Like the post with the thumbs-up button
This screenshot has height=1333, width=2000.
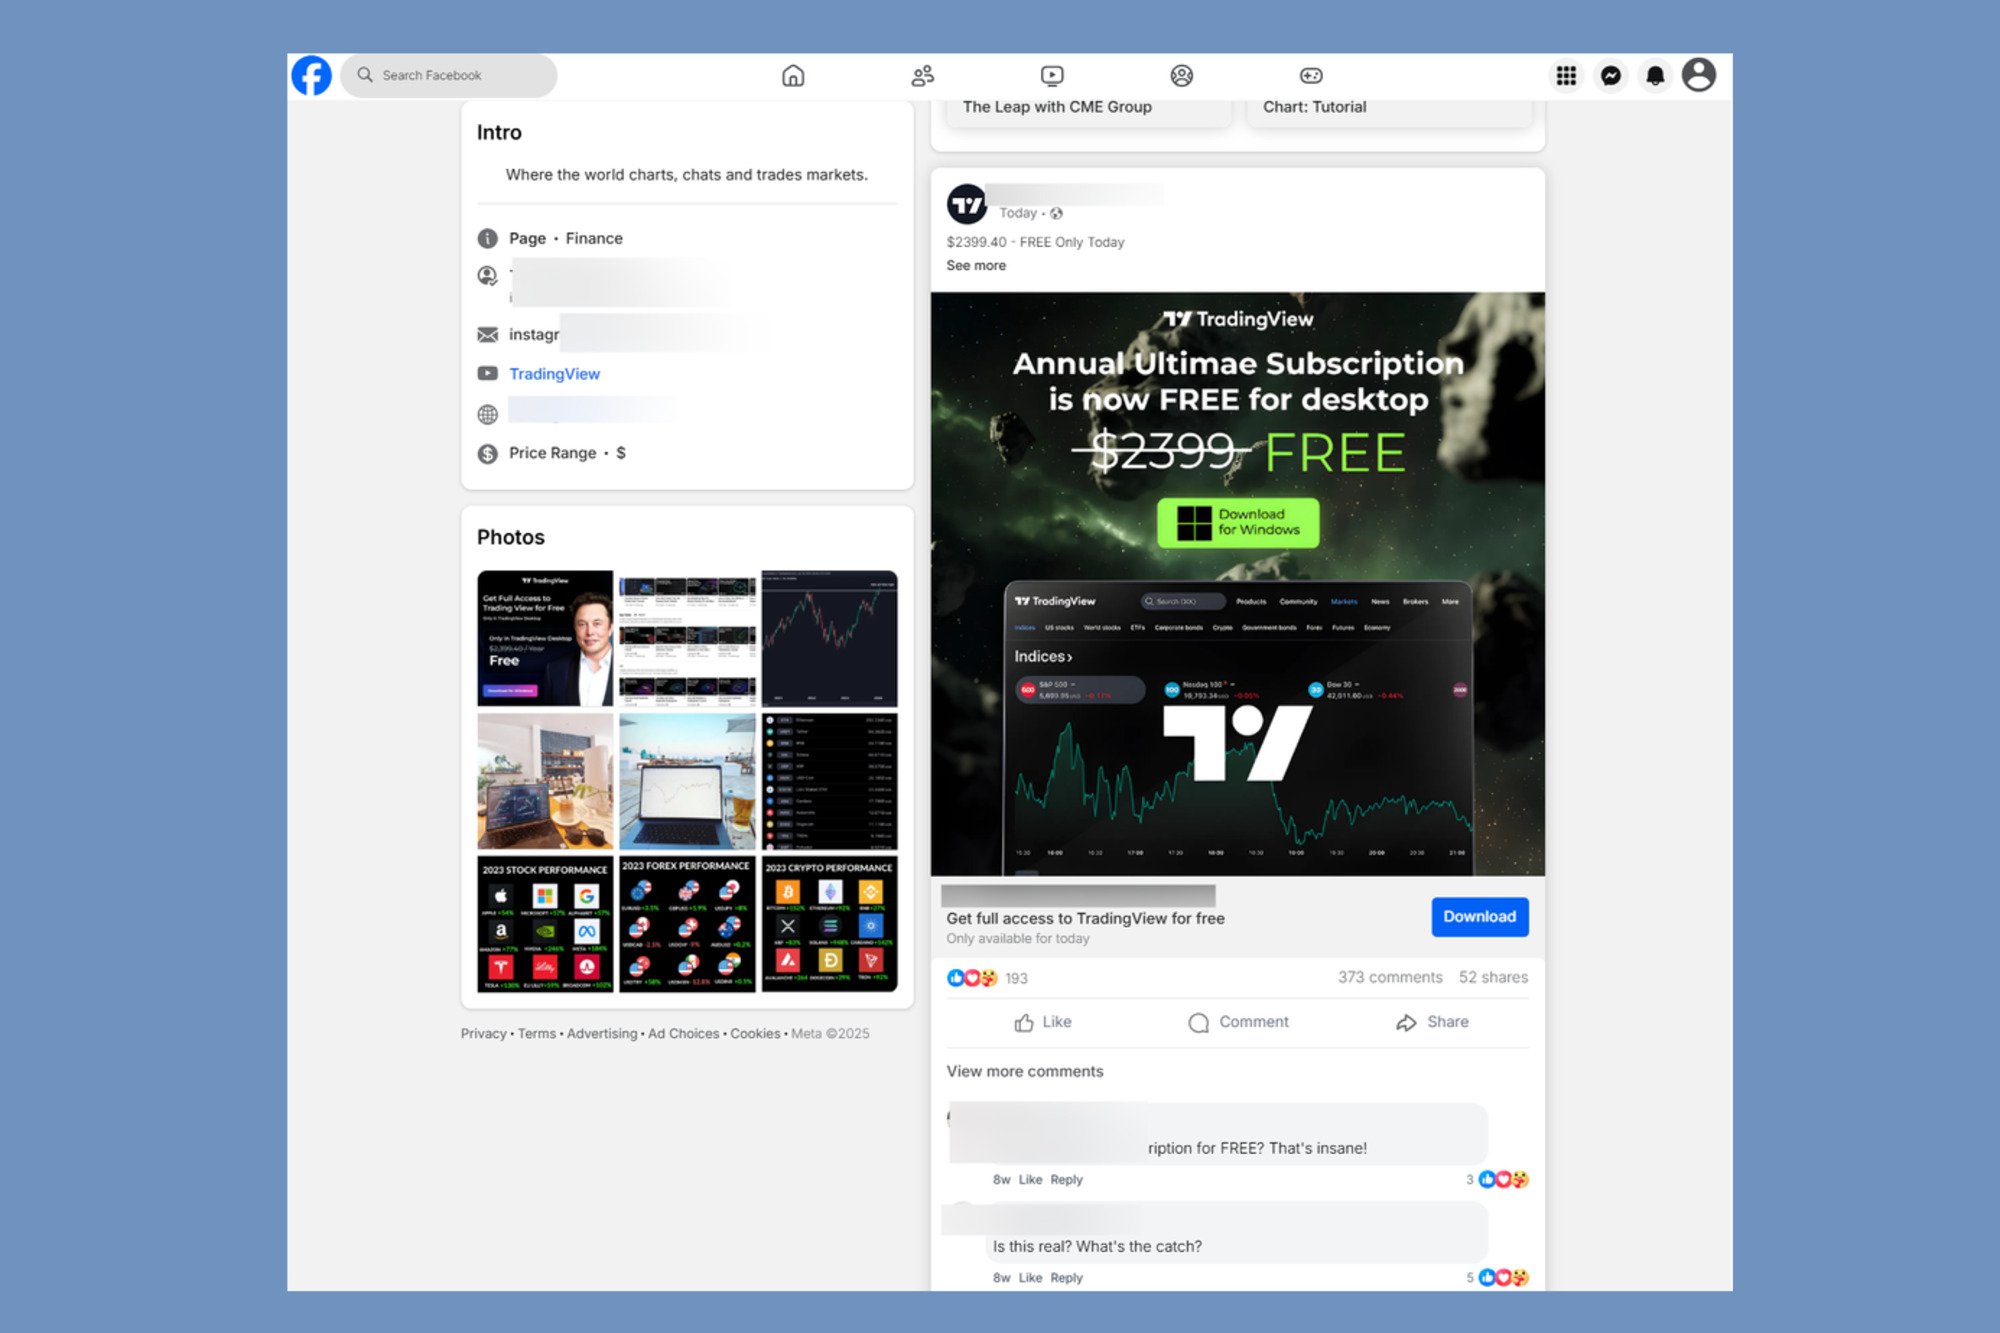point(1043,1021)
